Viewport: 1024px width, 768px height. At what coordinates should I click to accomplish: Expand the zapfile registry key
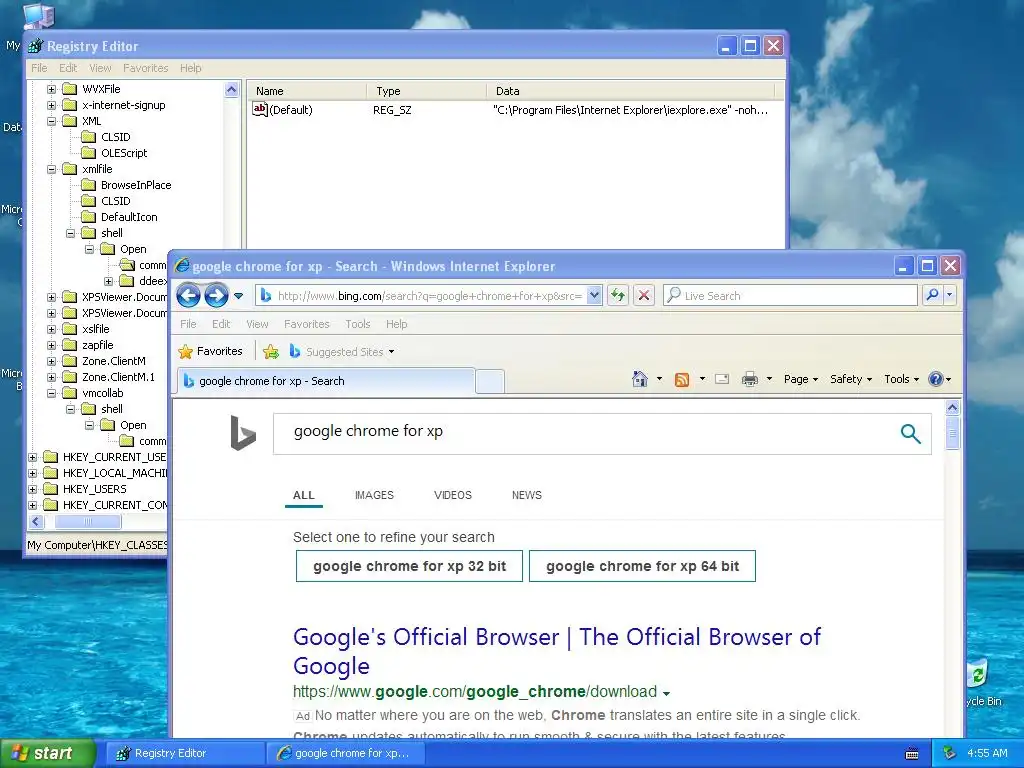click(x=52, y=345)
